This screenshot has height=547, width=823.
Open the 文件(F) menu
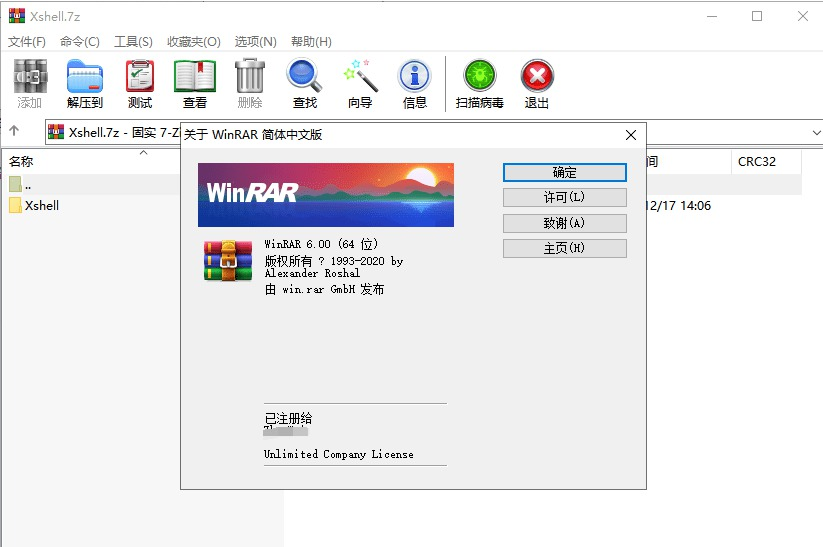[27, 41]
